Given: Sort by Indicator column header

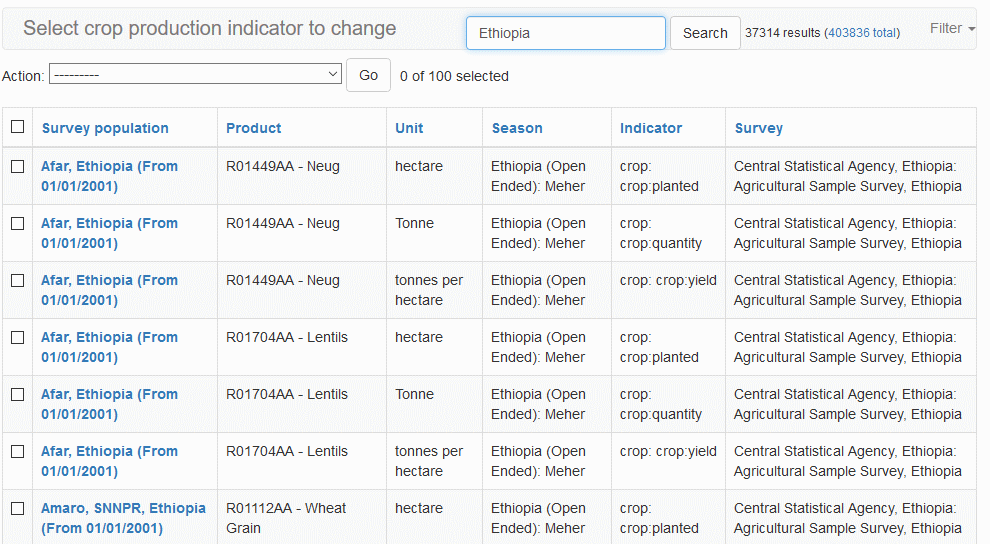Looking at the screenshot, I should 650,128.
